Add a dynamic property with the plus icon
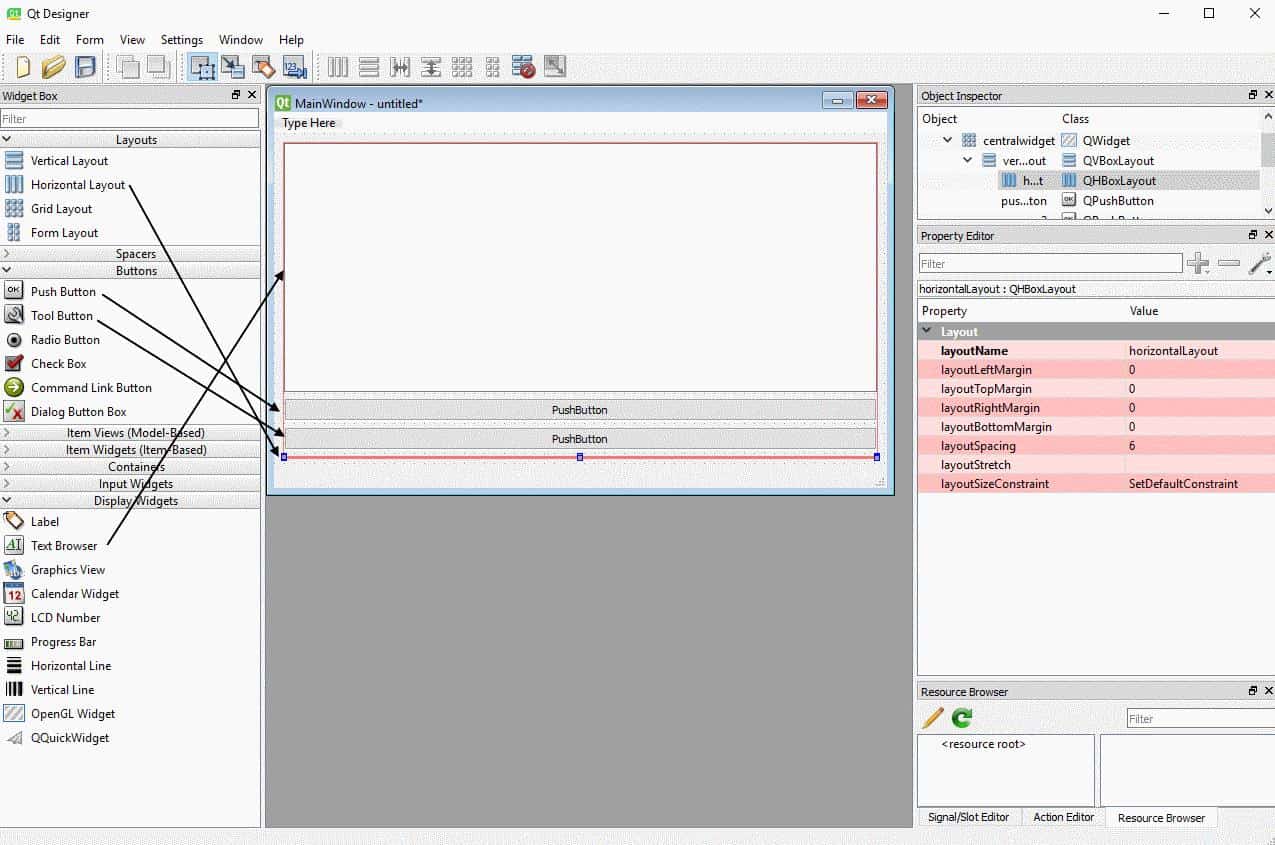1275x845 pixels. (x=1198, y=264)
